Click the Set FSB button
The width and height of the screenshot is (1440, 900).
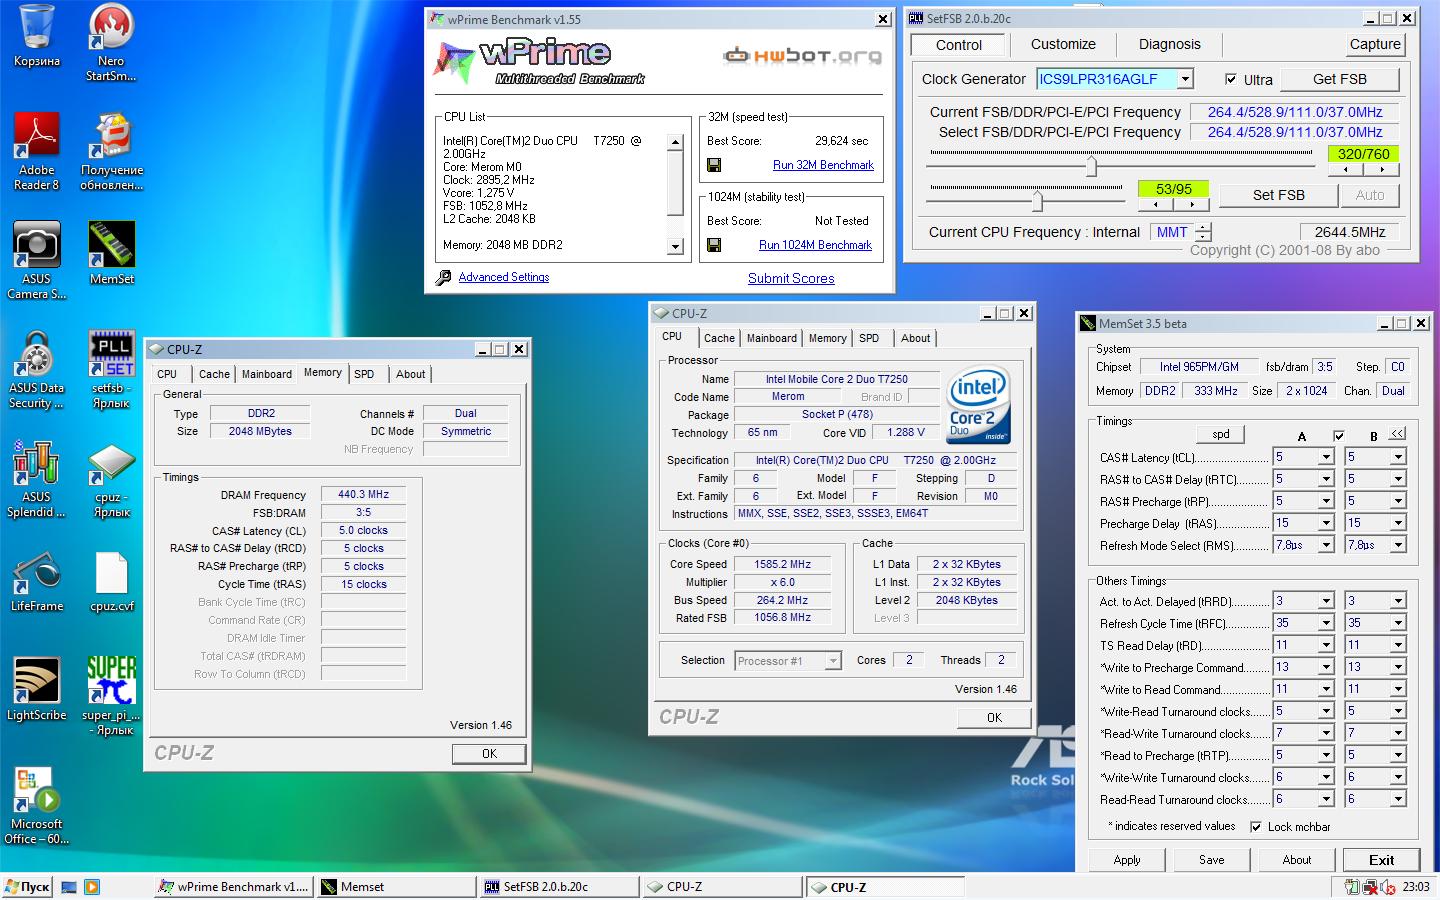point(1278,195)
